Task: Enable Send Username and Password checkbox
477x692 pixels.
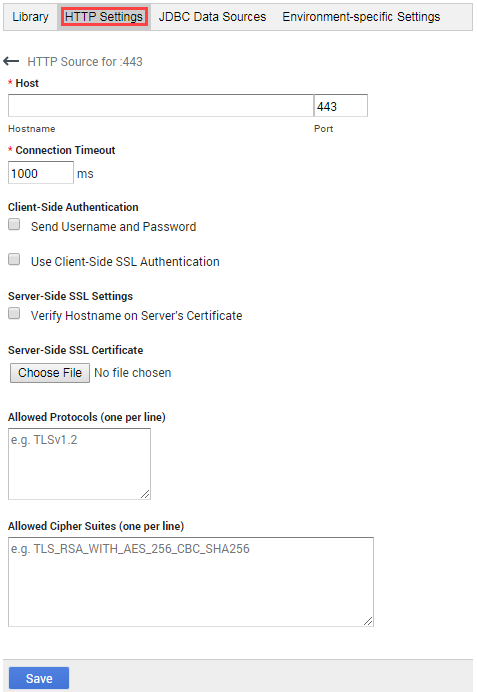Action: pyautogui.click(x=14, y=224)
